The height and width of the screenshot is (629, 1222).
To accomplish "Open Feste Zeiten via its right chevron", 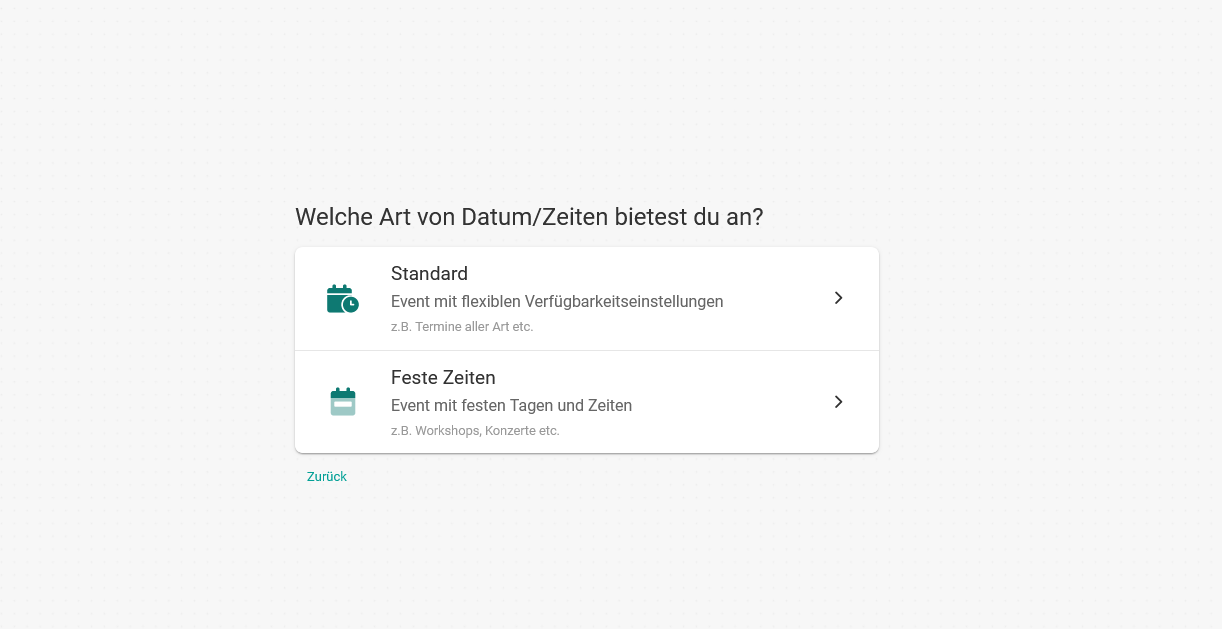I will pyautogui.click(x=838, y=402).
